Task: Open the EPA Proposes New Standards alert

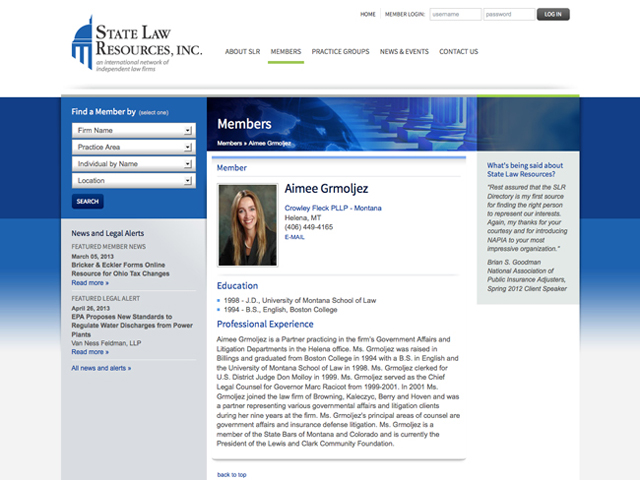Action: coord(132,325)
